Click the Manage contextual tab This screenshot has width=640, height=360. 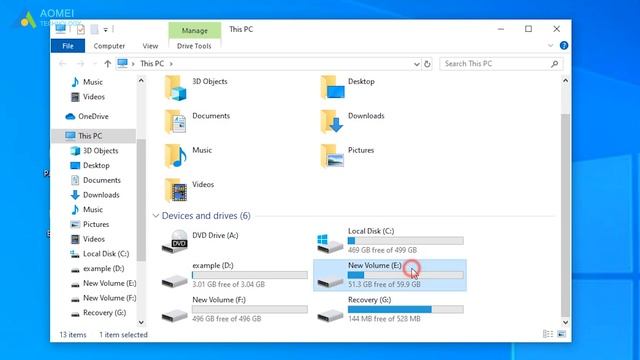[195, 30]
